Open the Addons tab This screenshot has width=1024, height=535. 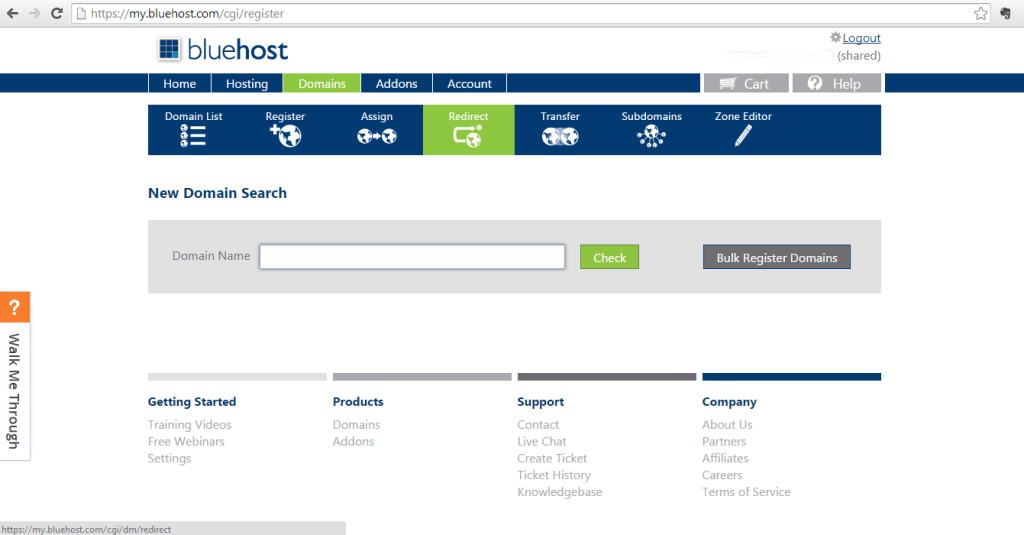[396, 84]
